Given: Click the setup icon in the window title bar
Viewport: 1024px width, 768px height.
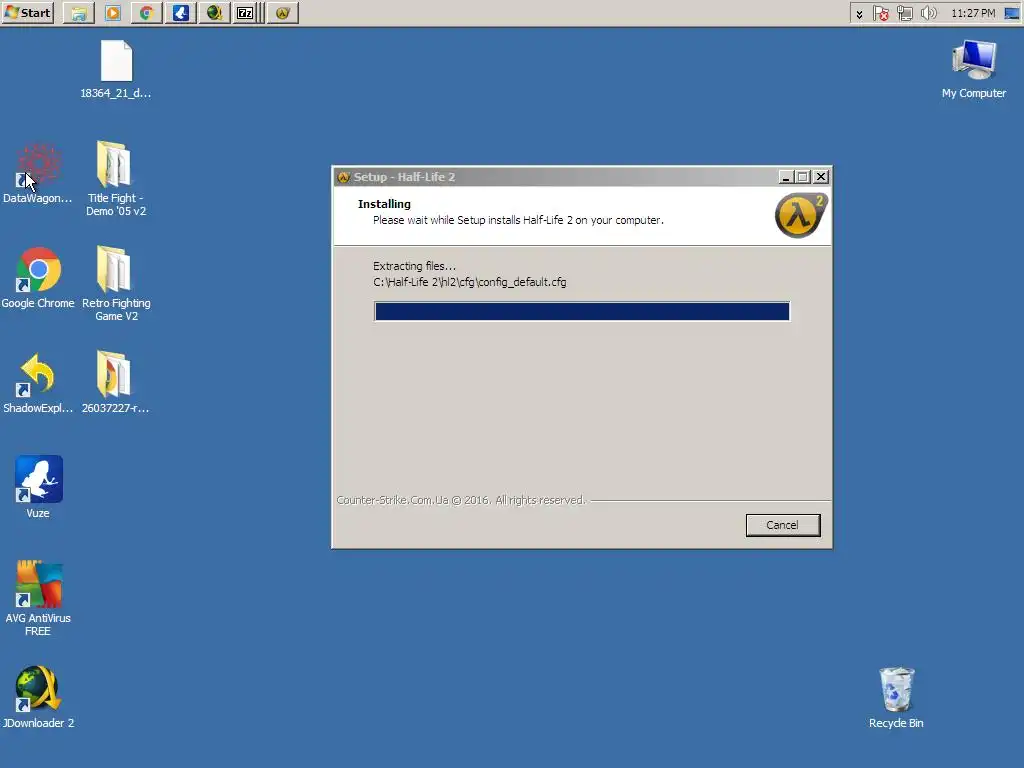Looking at the screenshot, I should (x=344, y=177).
